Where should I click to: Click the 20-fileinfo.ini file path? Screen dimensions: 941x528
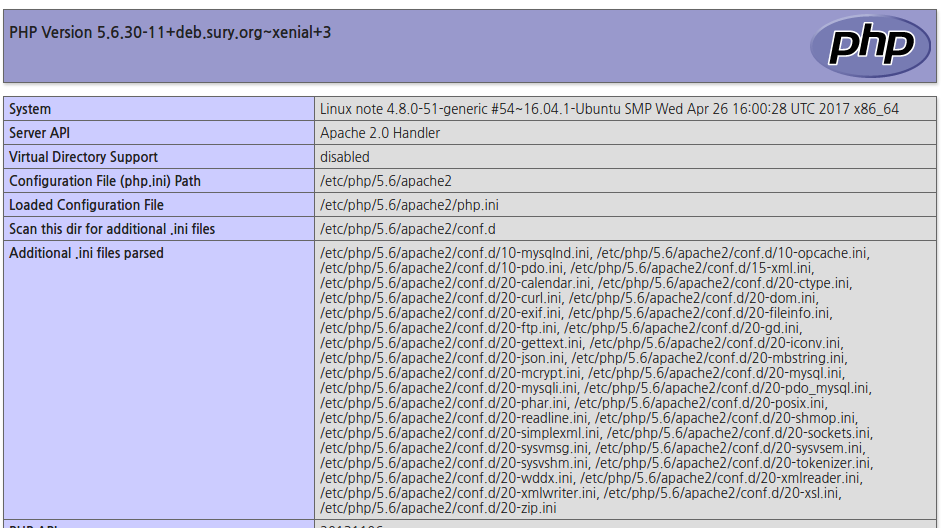[699, 313]
